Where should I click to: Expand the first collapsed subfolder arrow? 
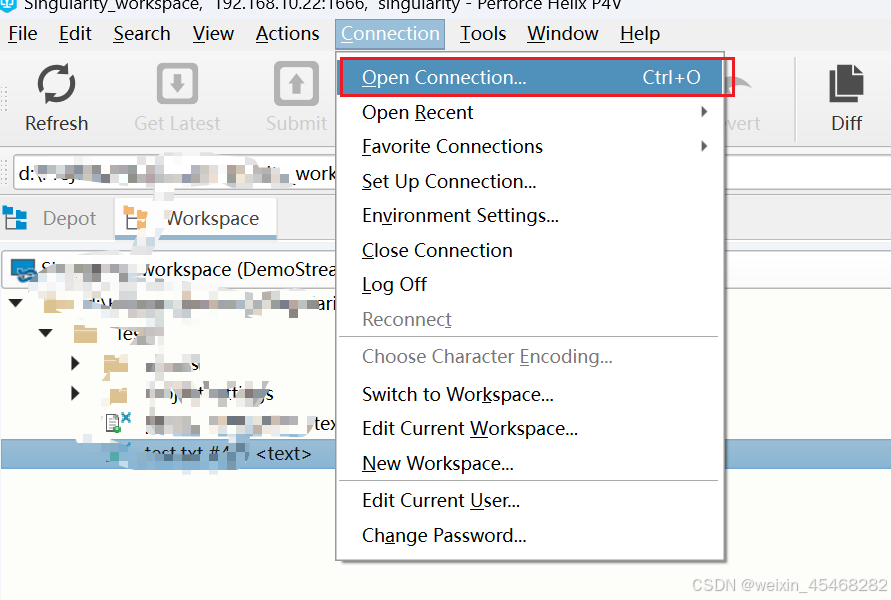click(x=76, y=363)
